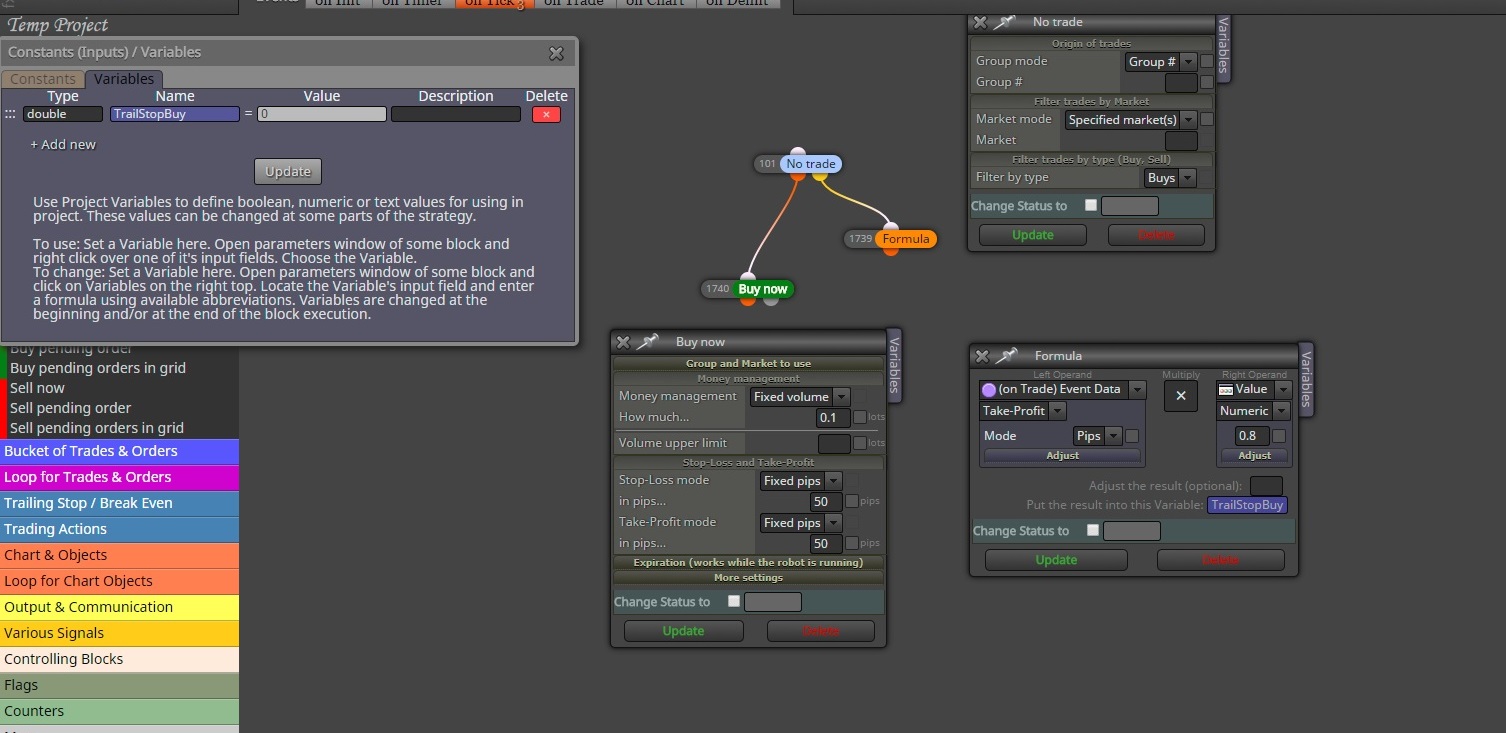Viewport: 1506px width, 733px height.
Task: Open the Money management Fixed volume dropdown
Action: 800,397
